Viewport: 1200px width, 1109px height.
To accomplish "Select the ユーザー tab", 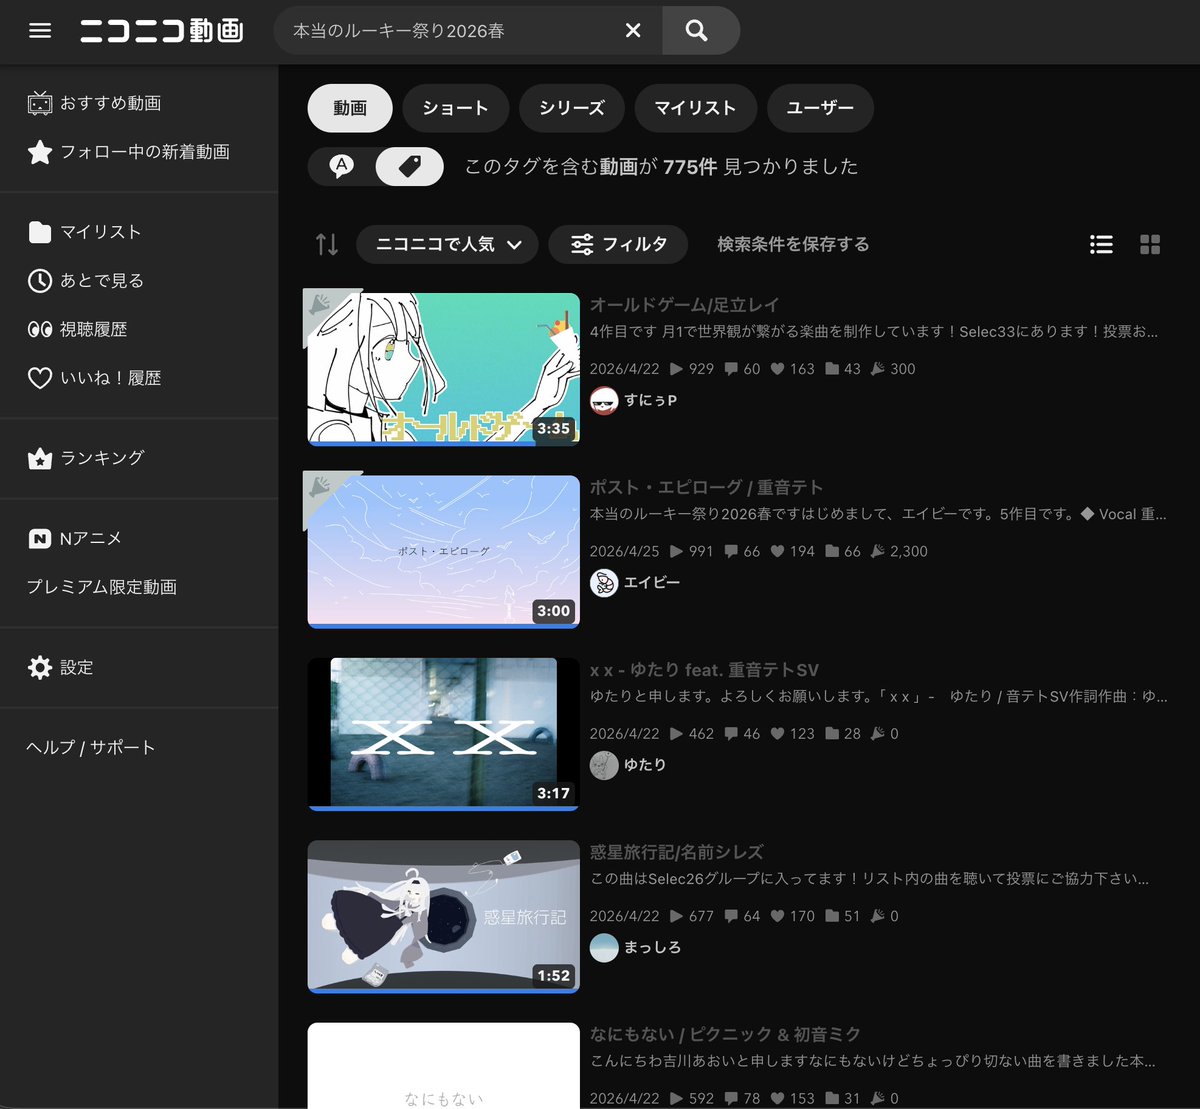I will click(820, 108).
